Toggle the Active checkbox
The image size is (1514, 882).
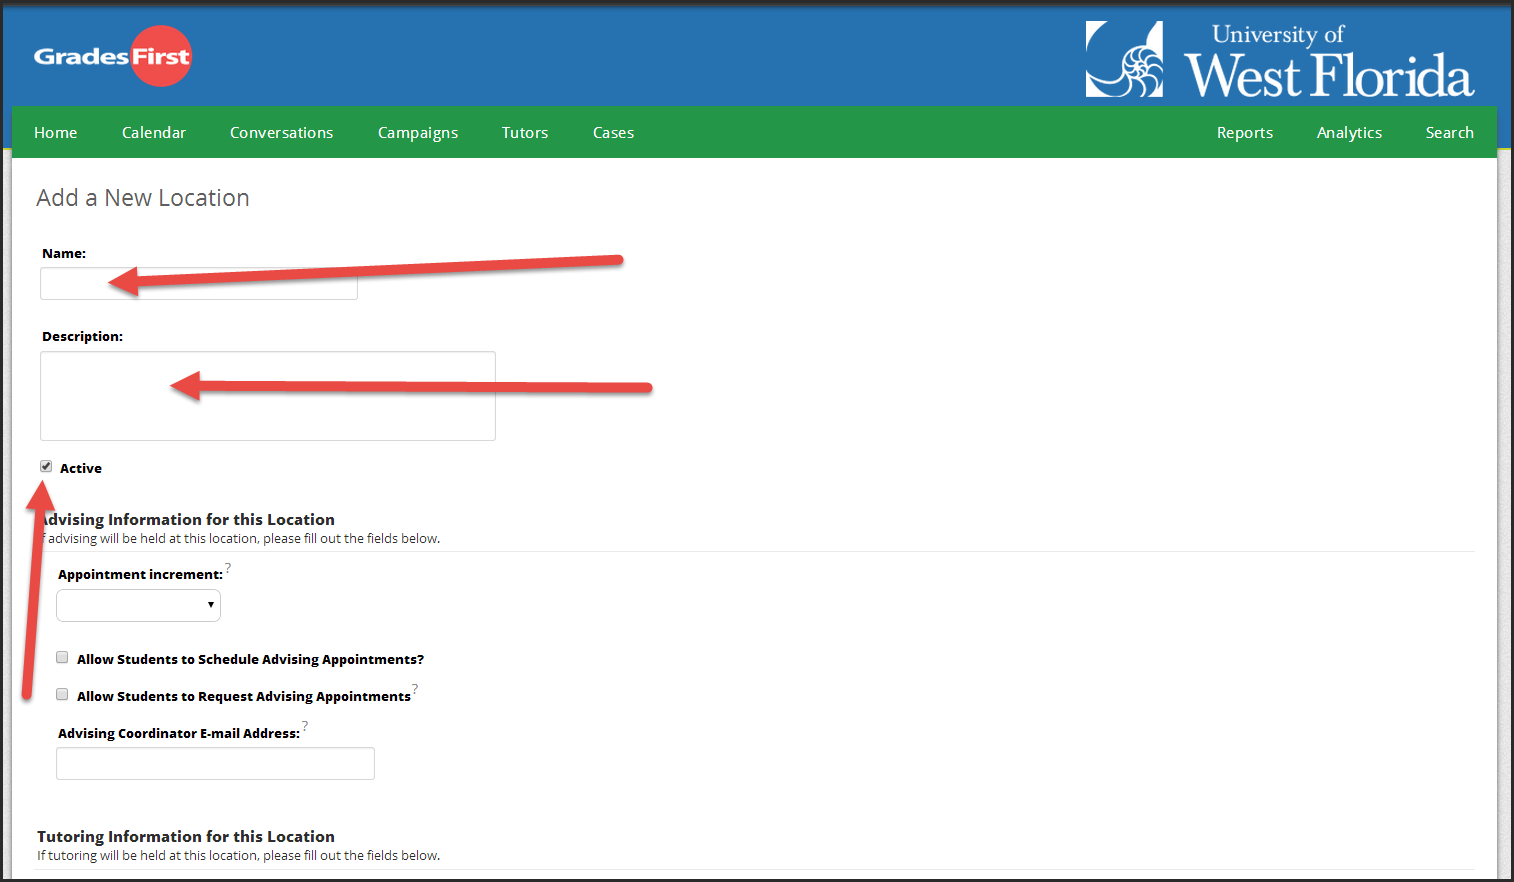46,467
